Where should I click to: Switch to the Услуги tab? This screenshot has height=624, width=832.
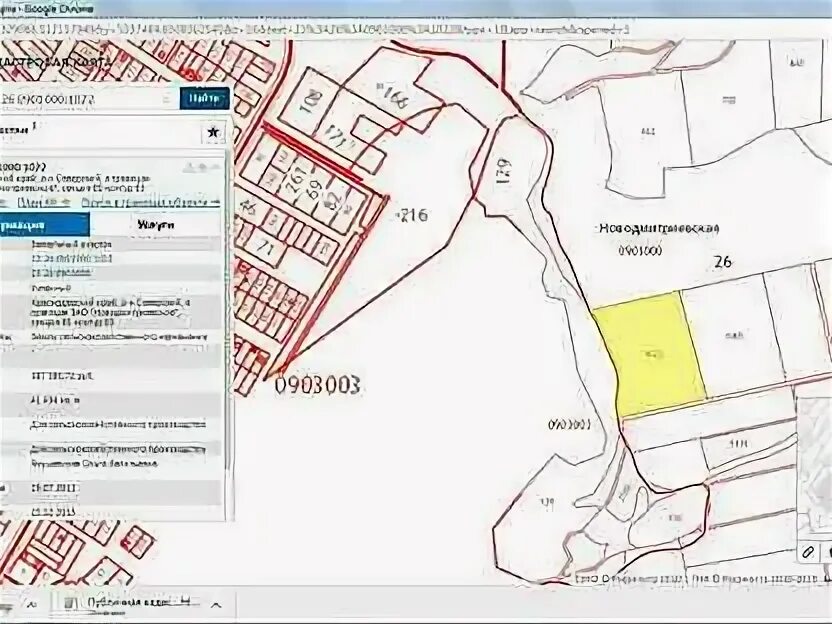tap(155, 224)
